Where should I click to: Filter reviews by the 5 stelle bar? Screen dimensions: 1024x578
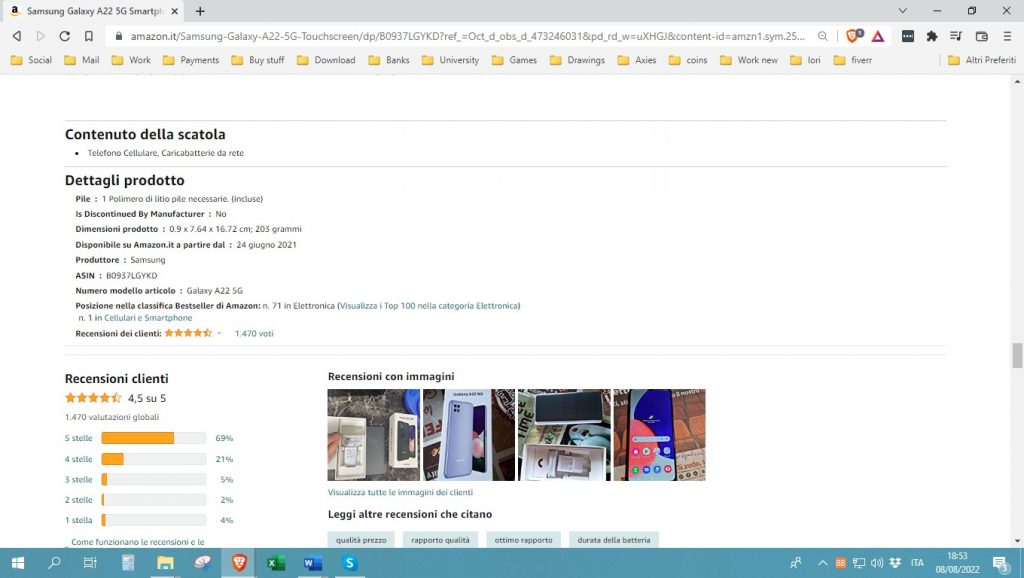tap(153, 438)
